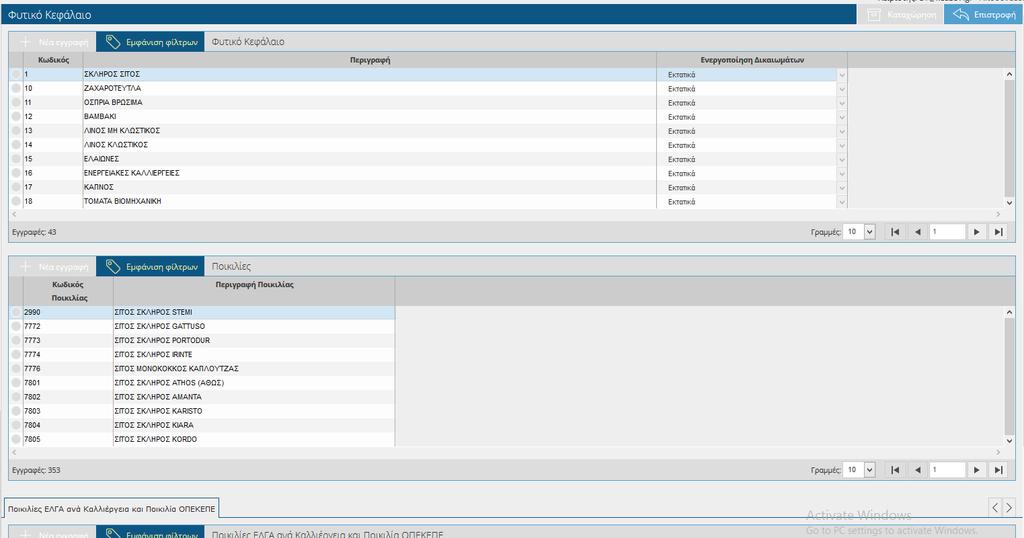Open rights dropdown for ΒΑΜΒΑΚΙ
The width and height of the screenshot is (1024, 538).
[842, 118]
